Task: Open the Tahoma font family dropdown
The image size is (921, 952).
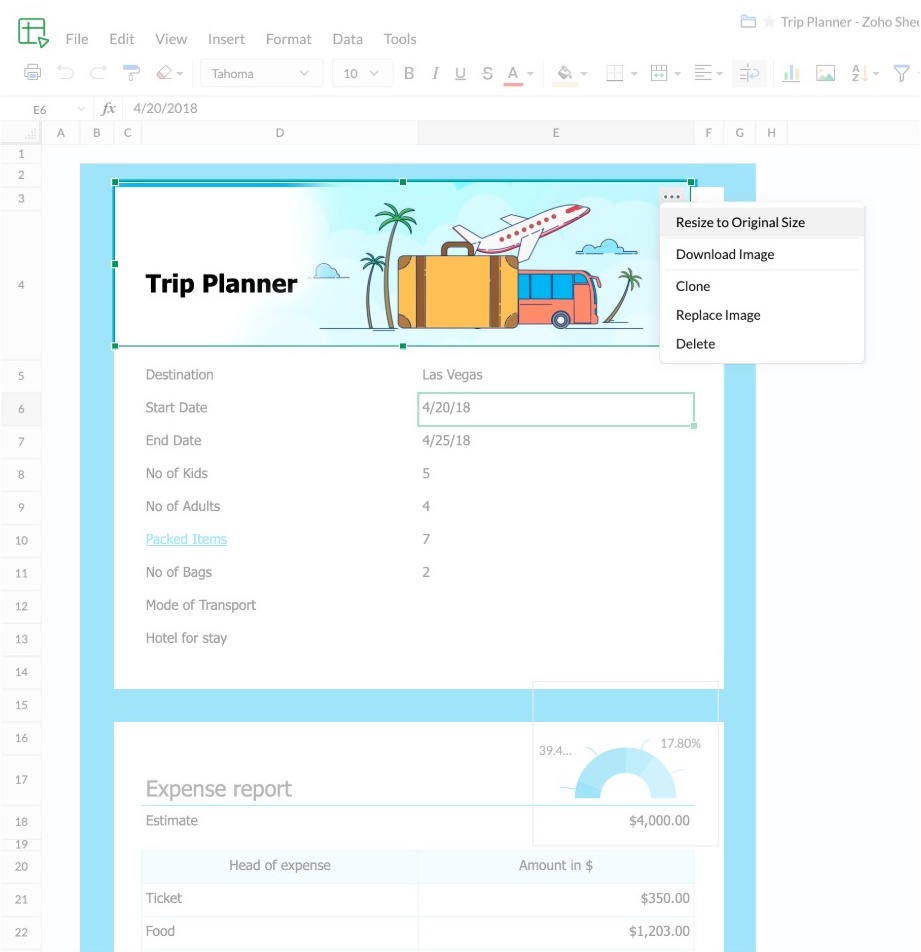Action: pos(261,73)
